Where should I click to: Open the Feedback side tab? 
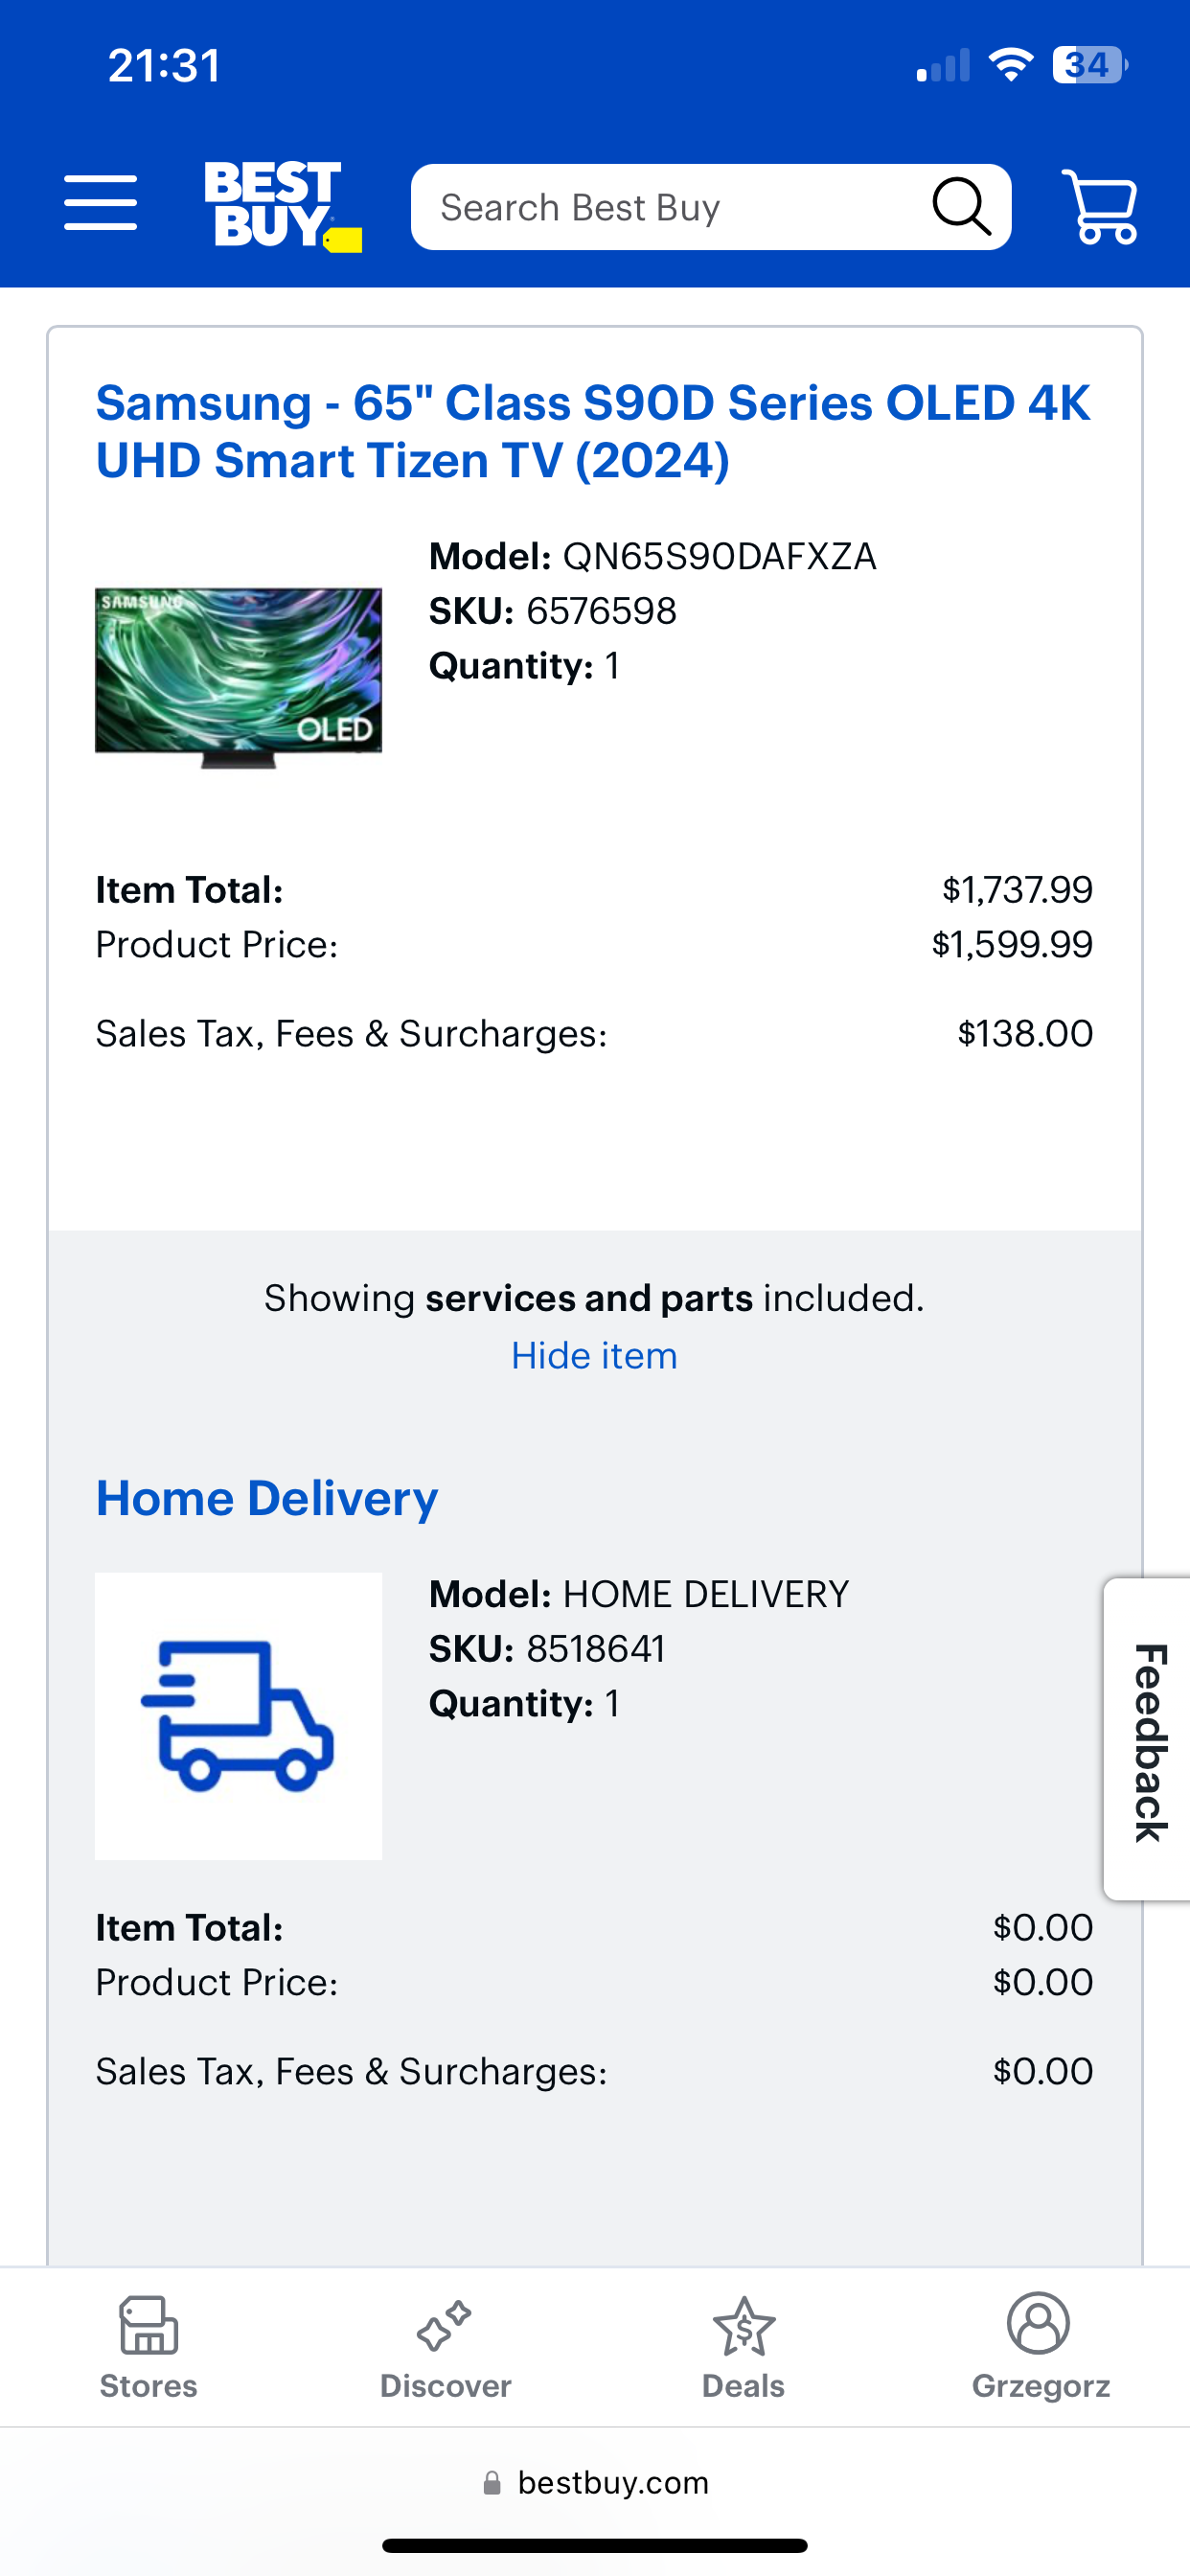click(x=1150, y=1740)
